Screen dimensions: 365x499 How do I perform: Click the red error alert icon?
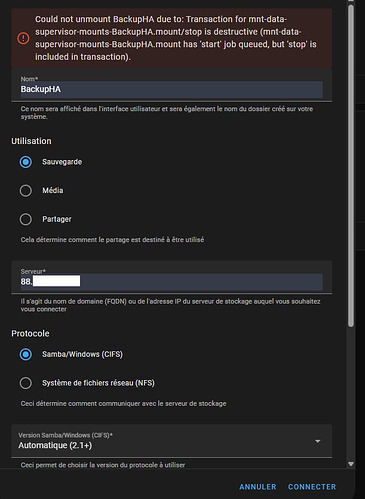23,38
